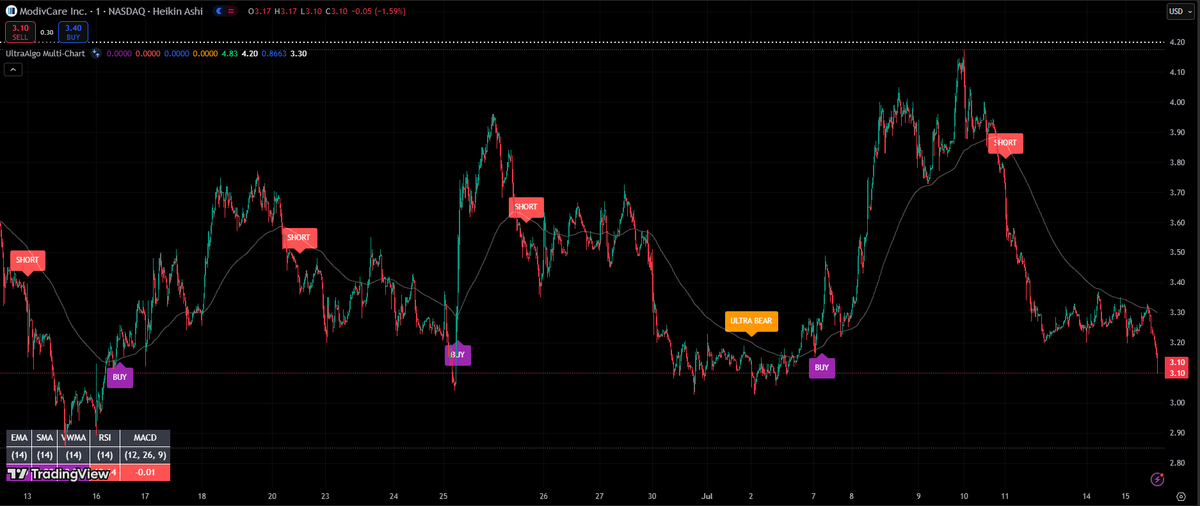Select the purple BUY label near date 7
Screen dimensions: 1200x506
tap(822, 367)
